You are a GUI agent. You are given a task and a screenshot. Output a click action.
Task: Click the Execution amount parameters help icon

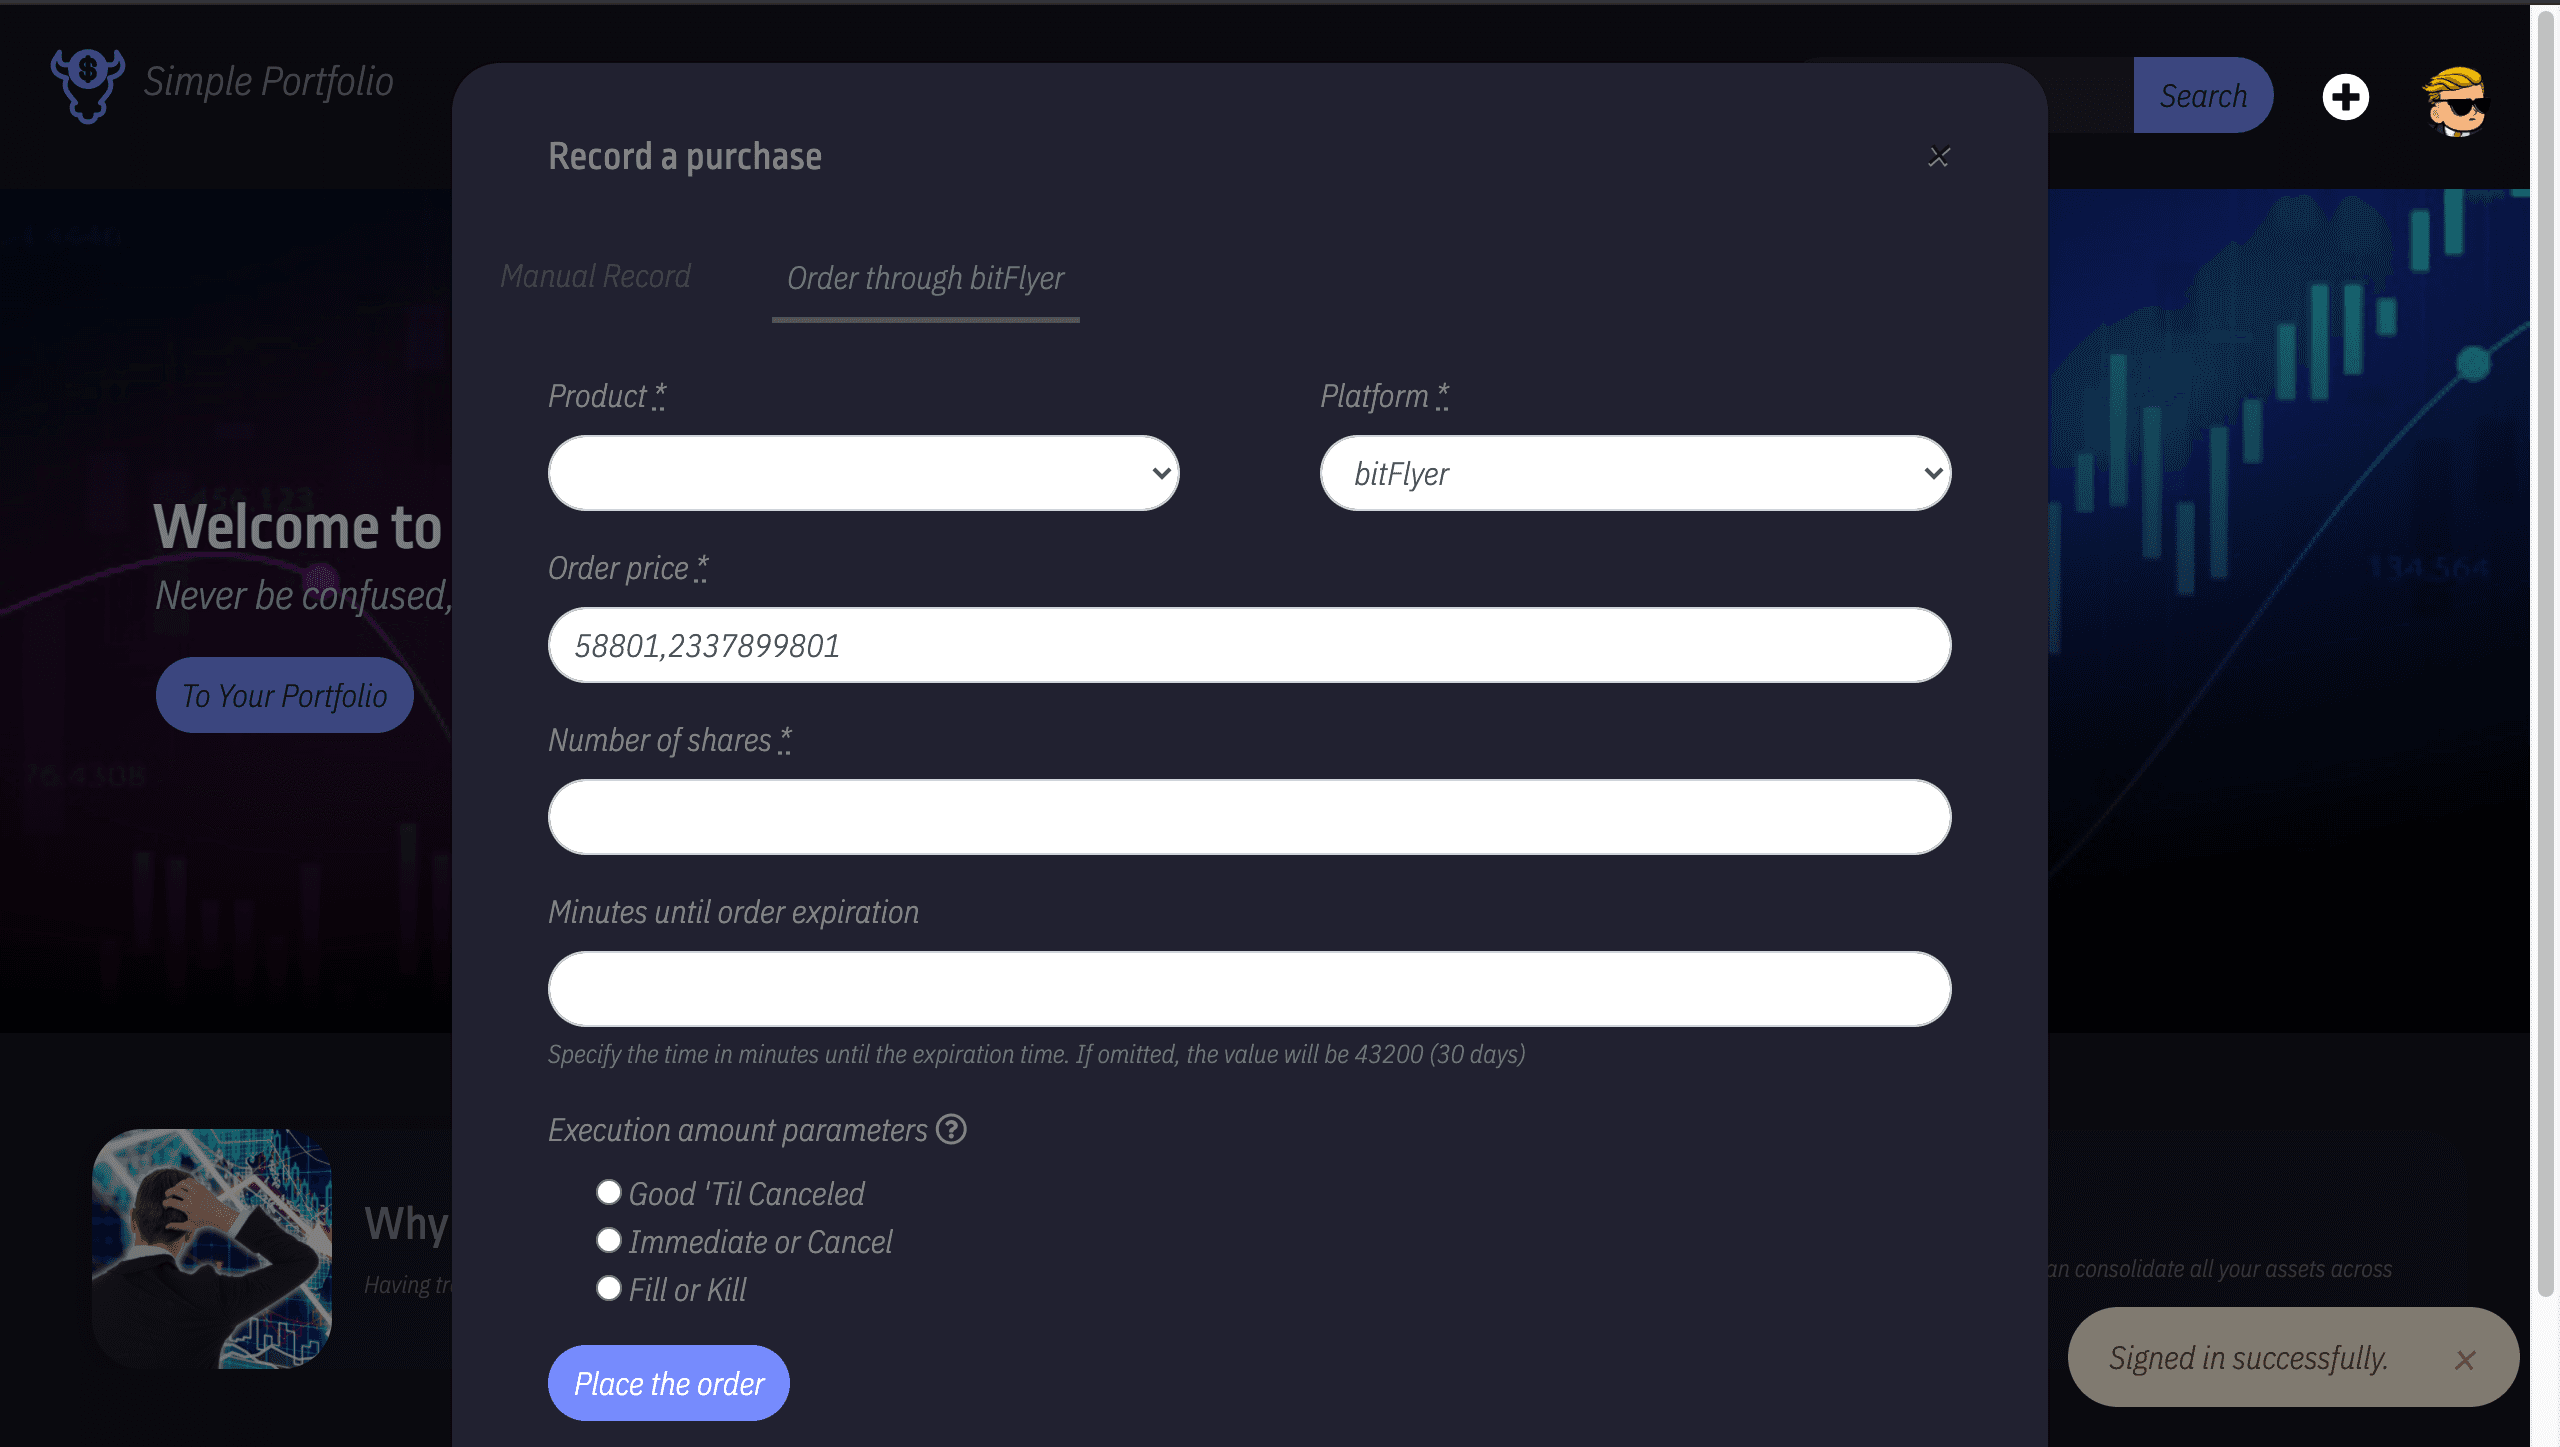click(x=951, y=1129)
